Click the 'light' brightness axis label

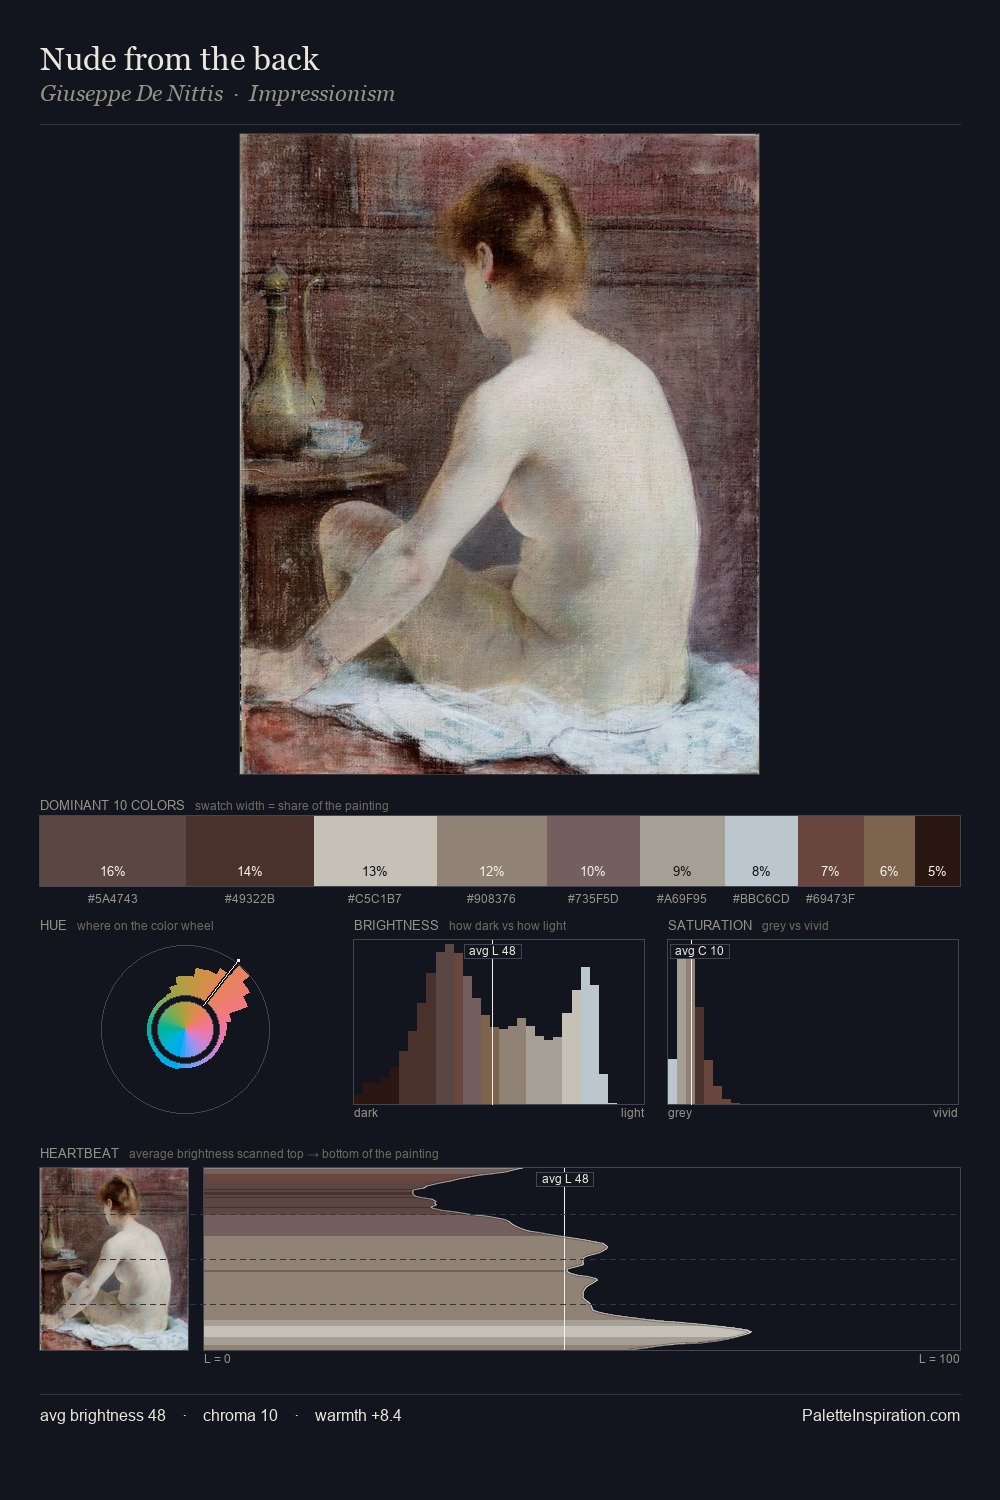633,1113
